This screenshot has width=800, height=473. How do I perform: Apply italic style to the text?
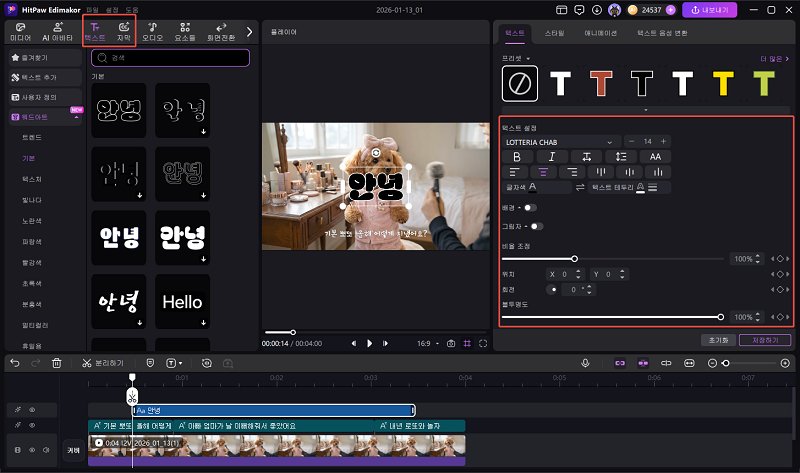pos(551,156)
